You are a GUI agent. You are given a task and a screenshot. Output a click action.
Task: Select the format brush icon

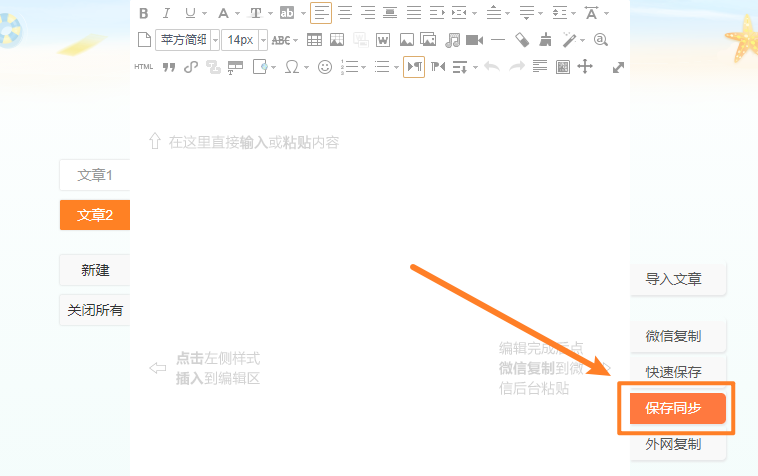click(x=545, y=39)
